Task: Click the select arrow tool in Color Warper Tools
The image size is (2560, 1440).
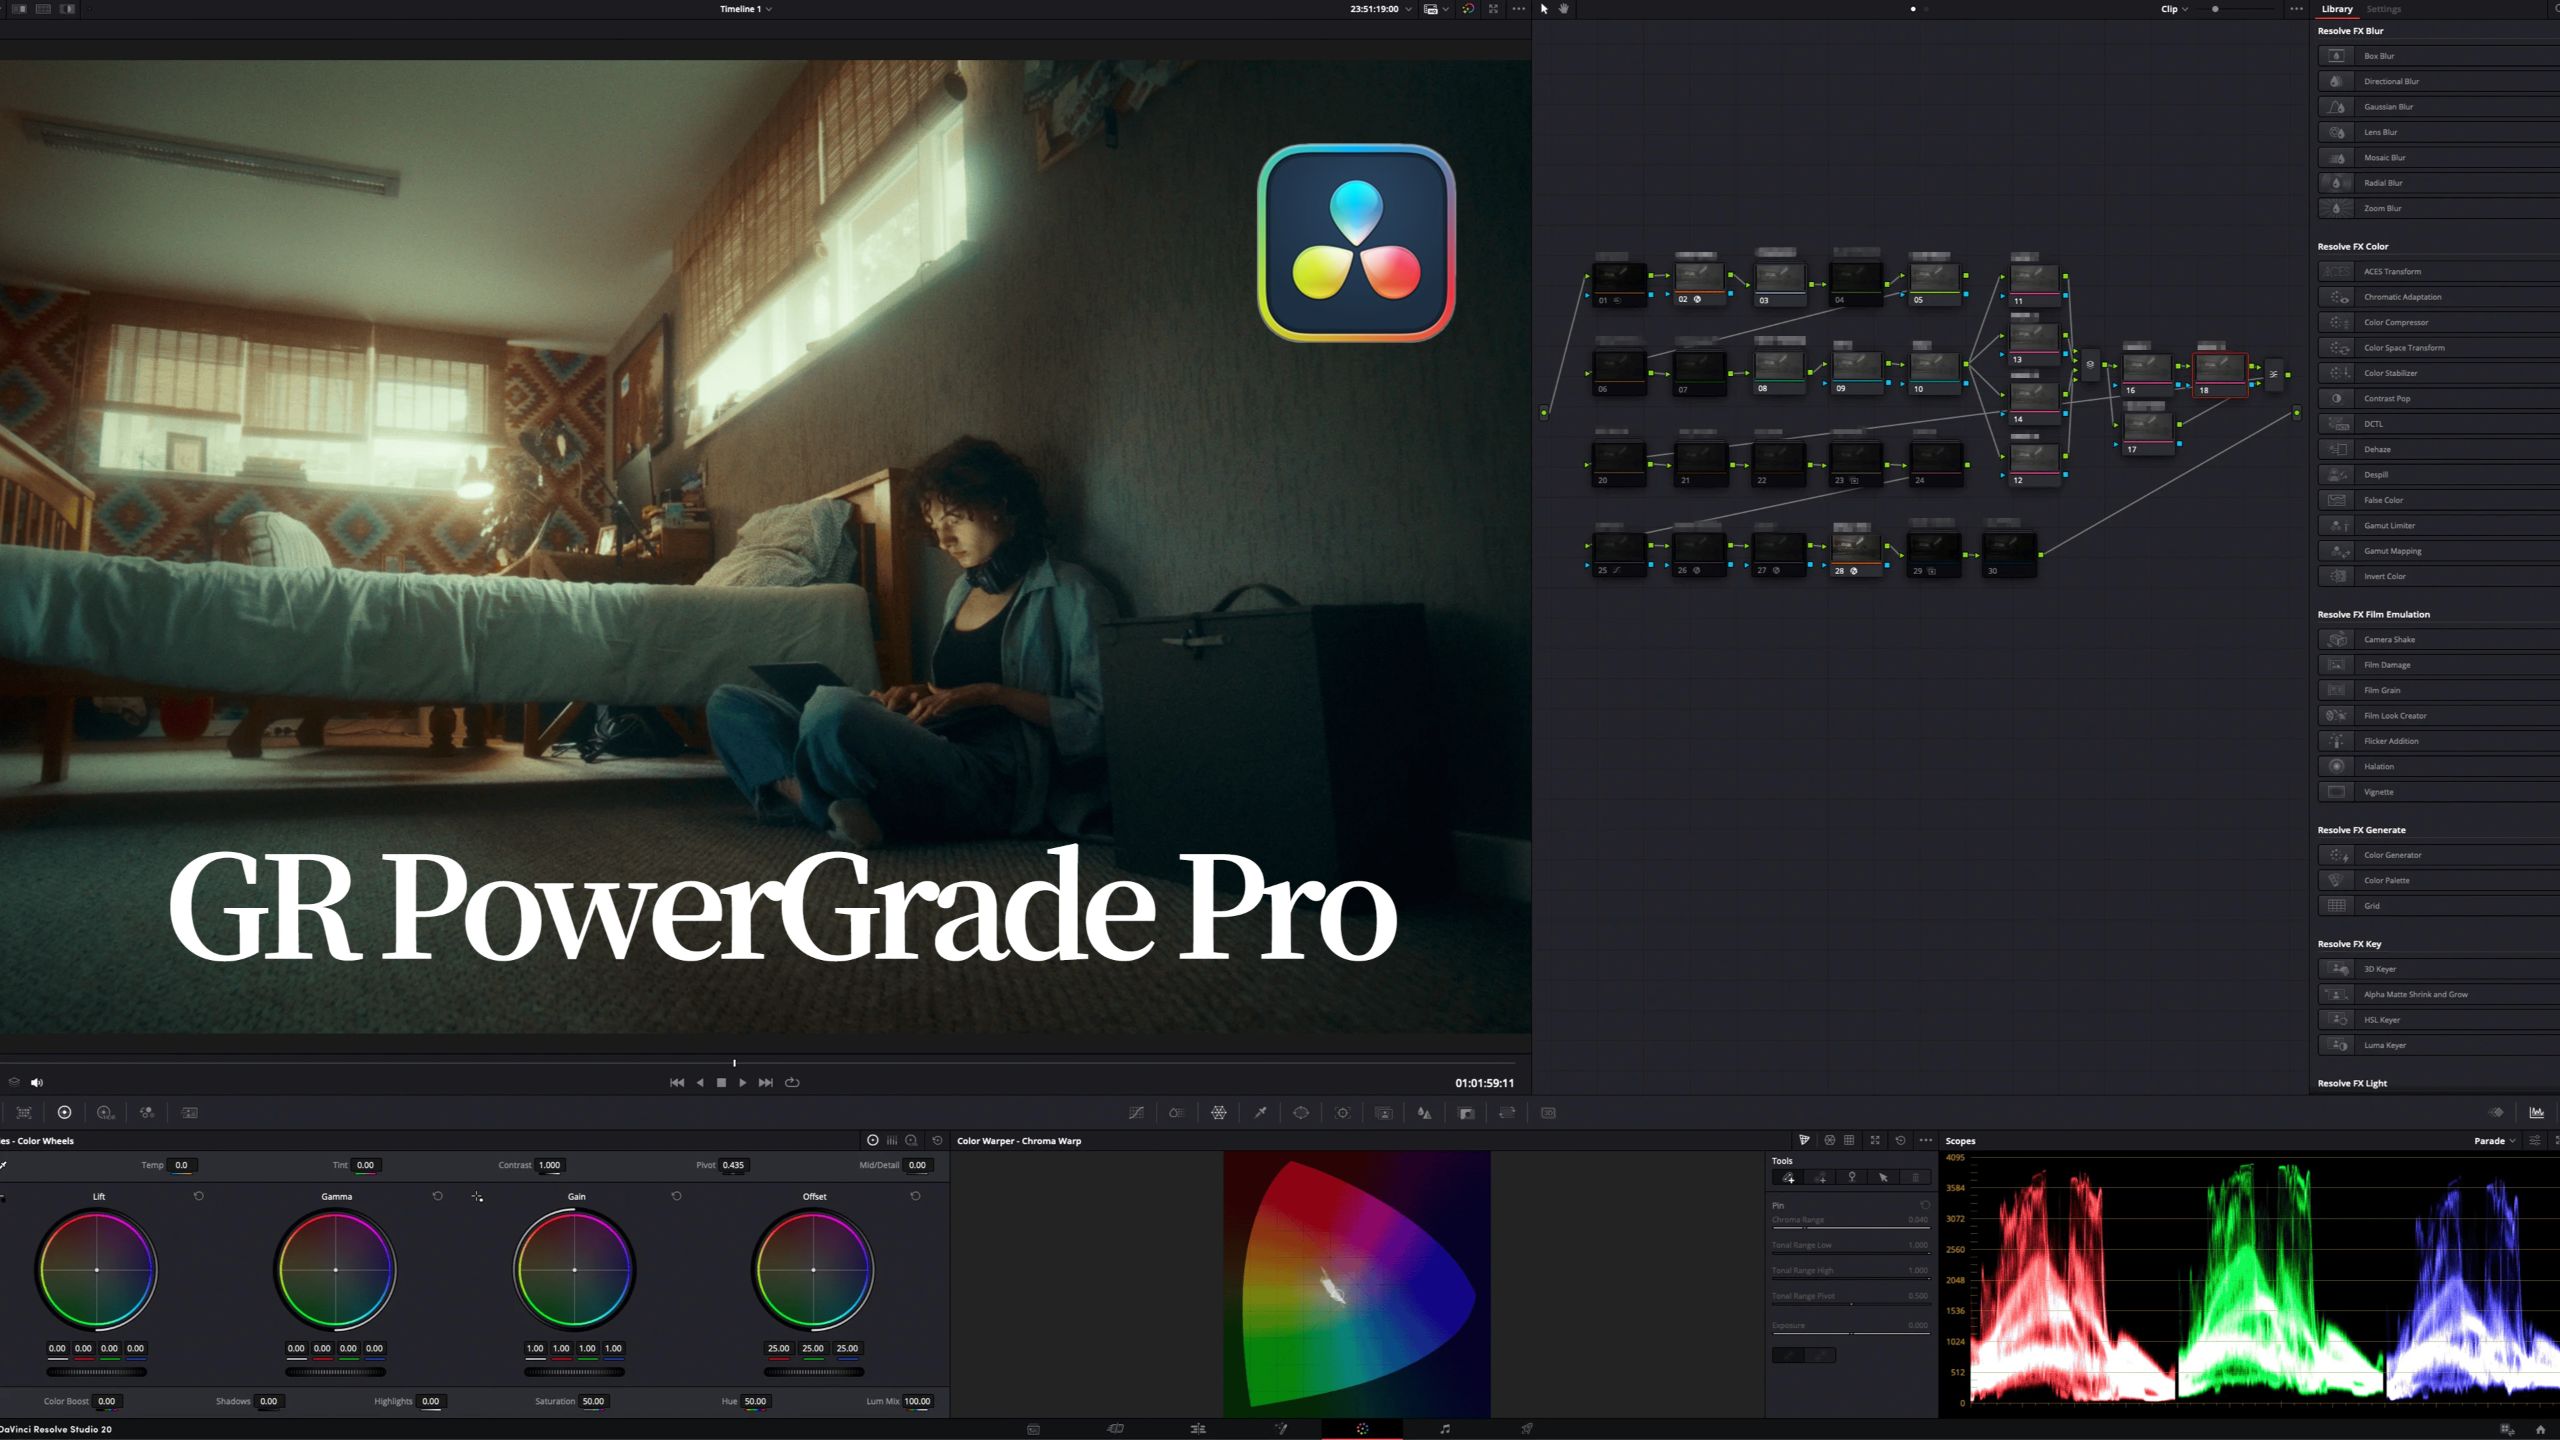Action: (1883, 1177)
